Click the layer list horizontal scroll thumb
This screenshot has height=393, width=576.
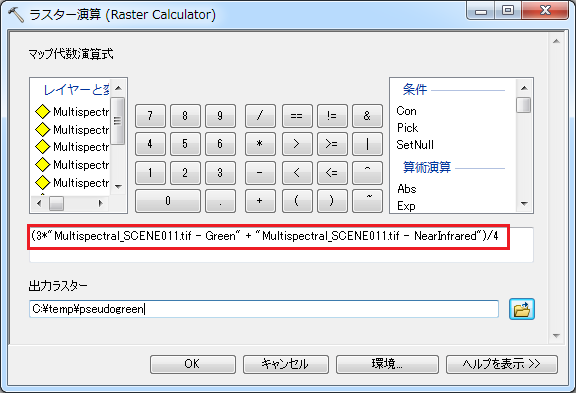[56, 203]
